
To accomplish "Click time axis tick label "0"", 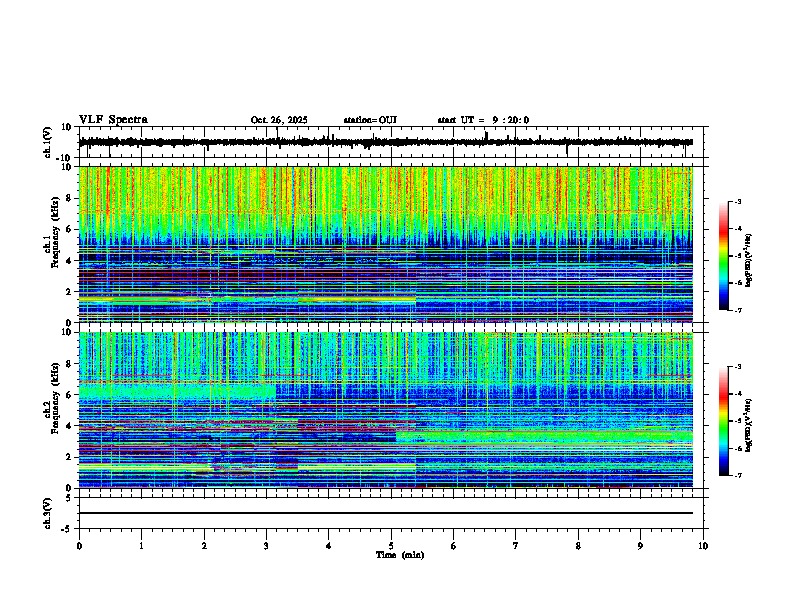I will pos(79,546).
